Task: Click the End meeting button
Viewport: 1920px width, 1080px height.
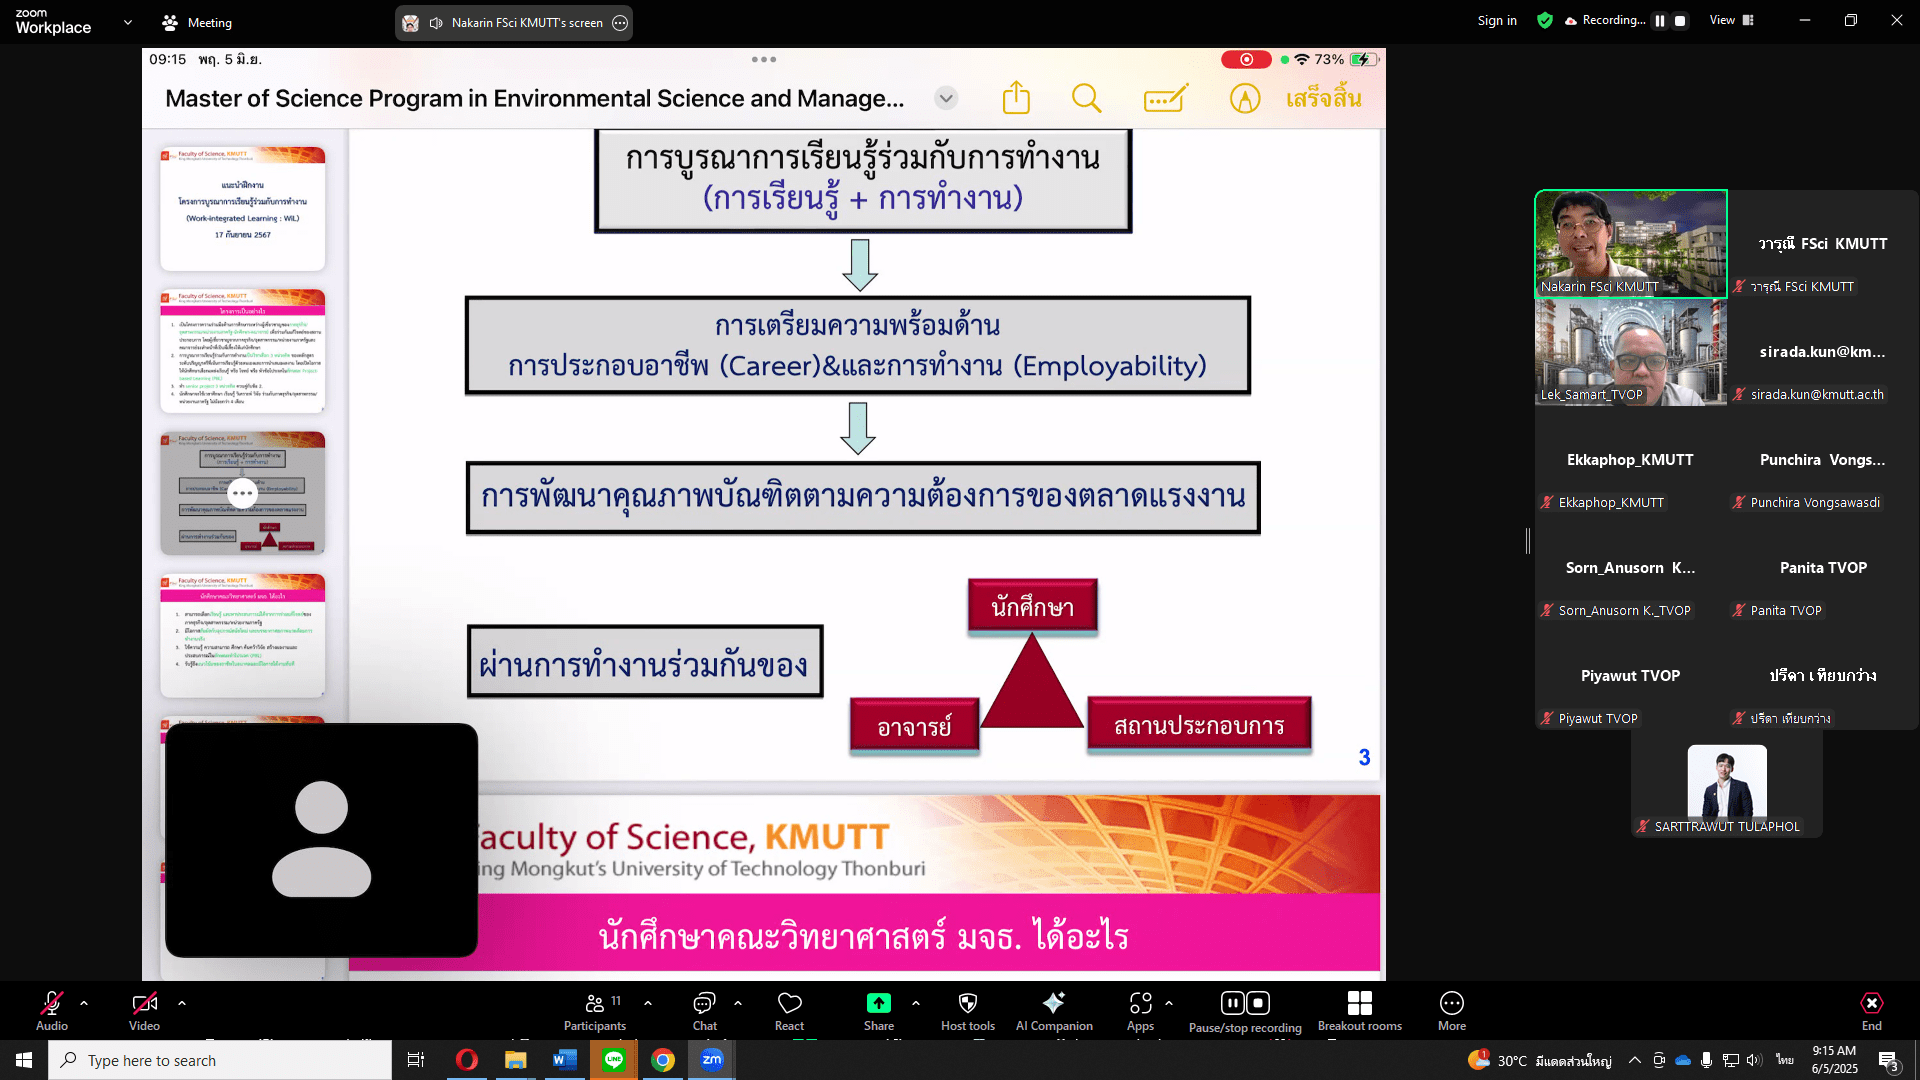Action: pyautogui.click(x=1872, y=1010)
